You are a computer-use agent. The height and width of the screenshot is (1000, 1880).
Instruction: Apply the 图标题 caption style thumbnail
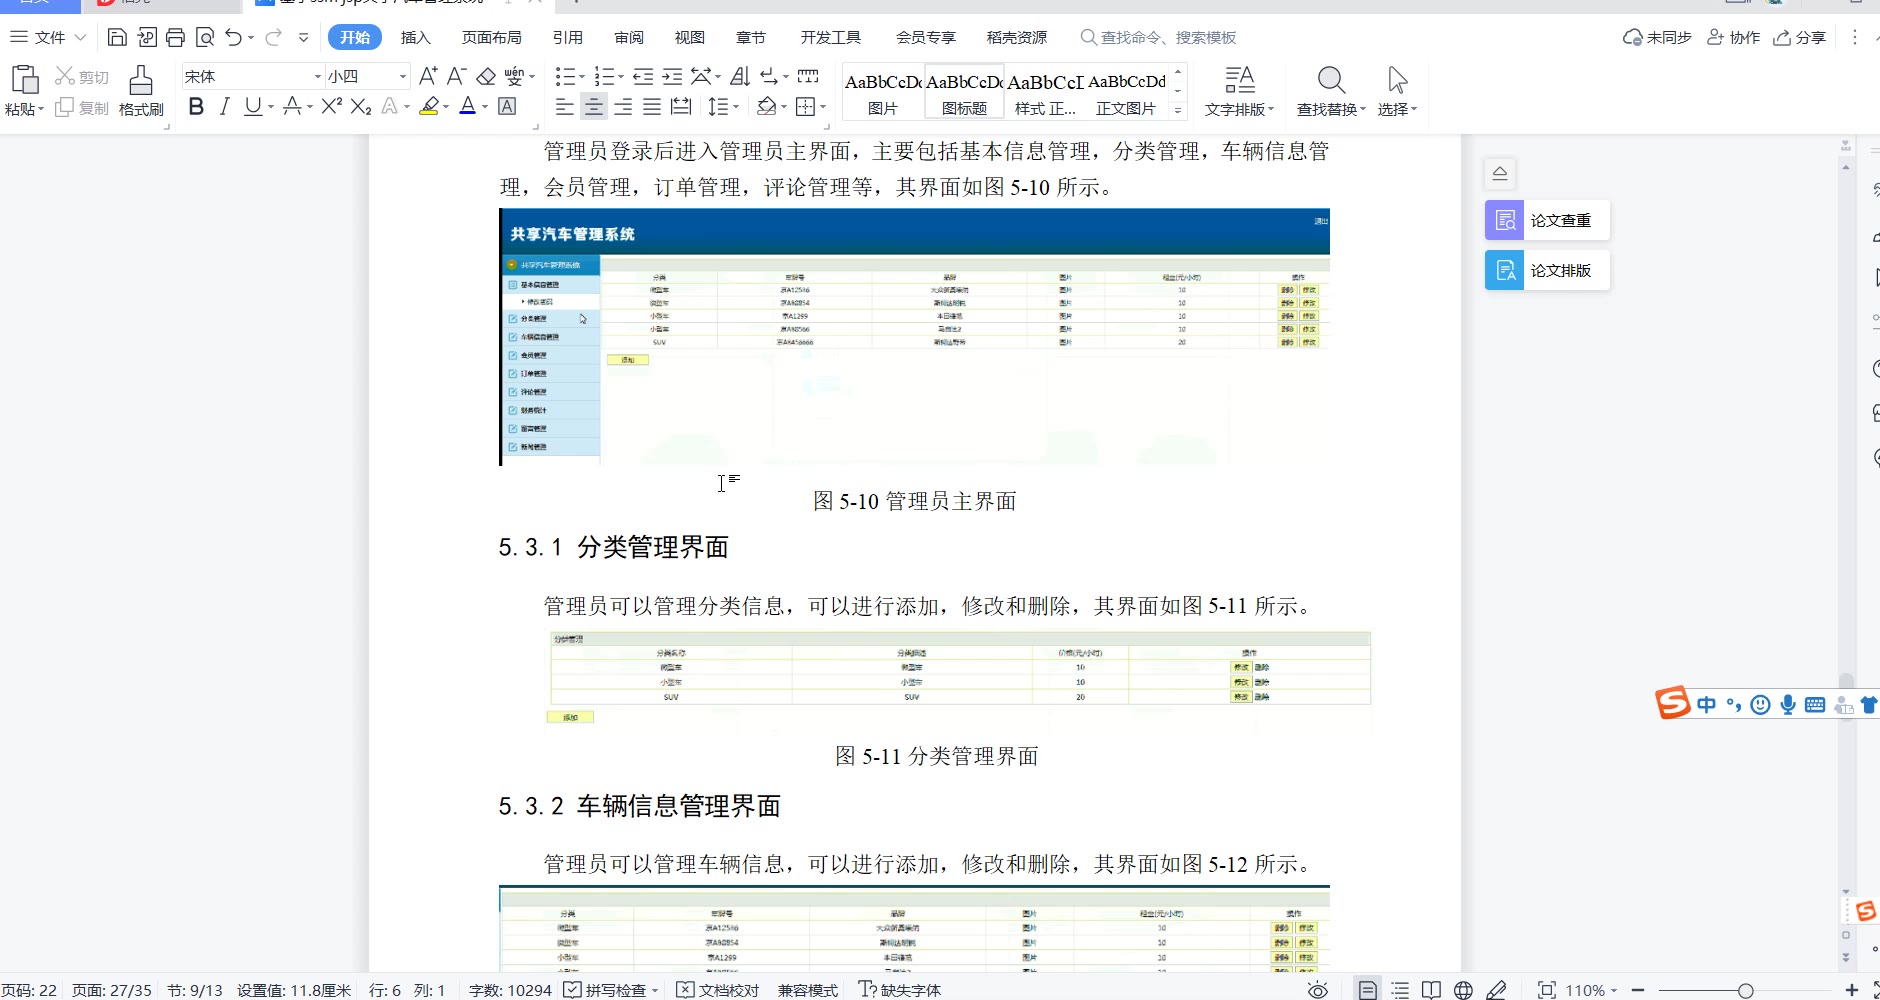(x=964, y=91)
